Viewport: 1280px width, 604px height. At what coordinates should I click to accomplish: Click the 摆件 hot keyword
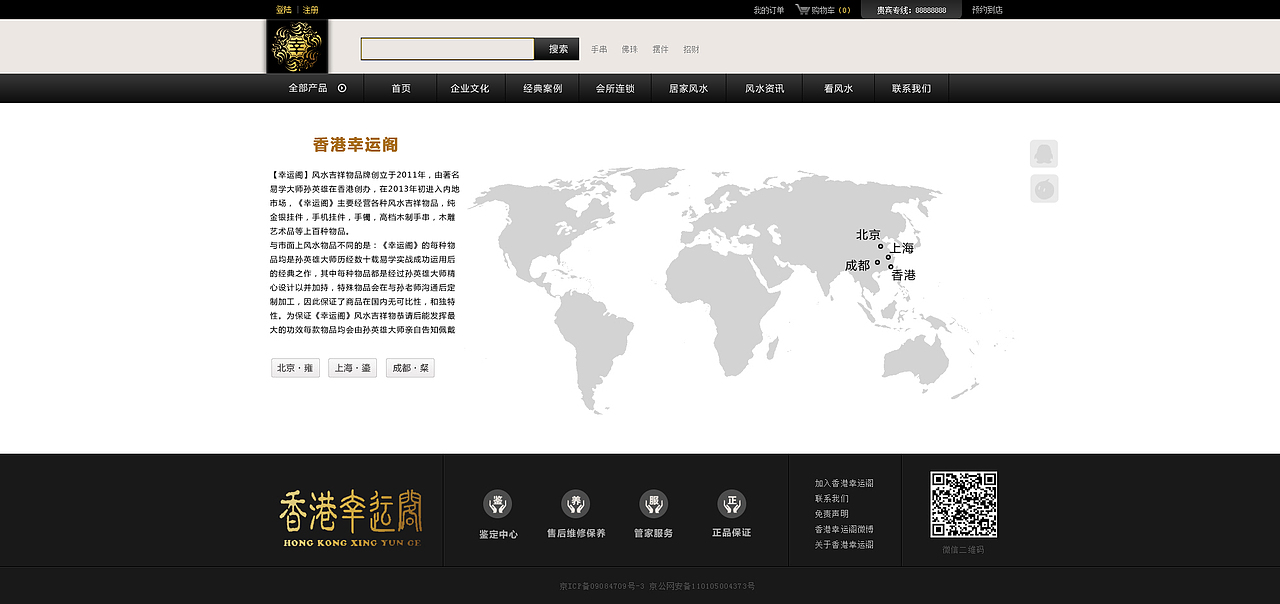(660, 49)
